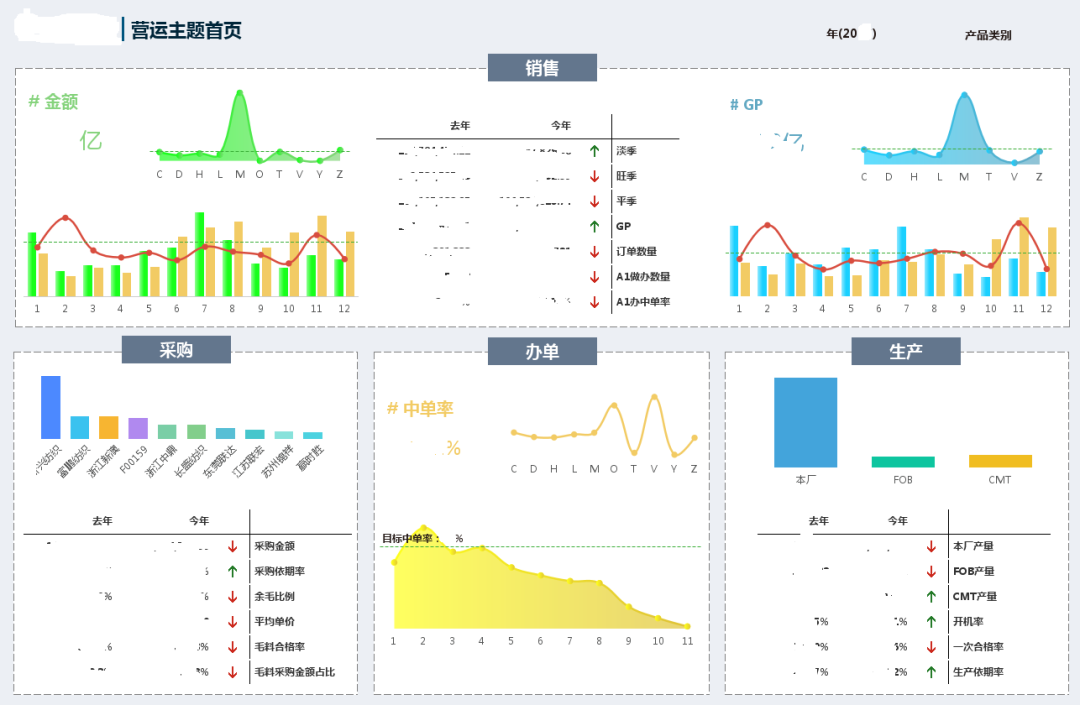1080x705 pixels.
Task: Select the 销售 section header
Action: click(542, 67)
